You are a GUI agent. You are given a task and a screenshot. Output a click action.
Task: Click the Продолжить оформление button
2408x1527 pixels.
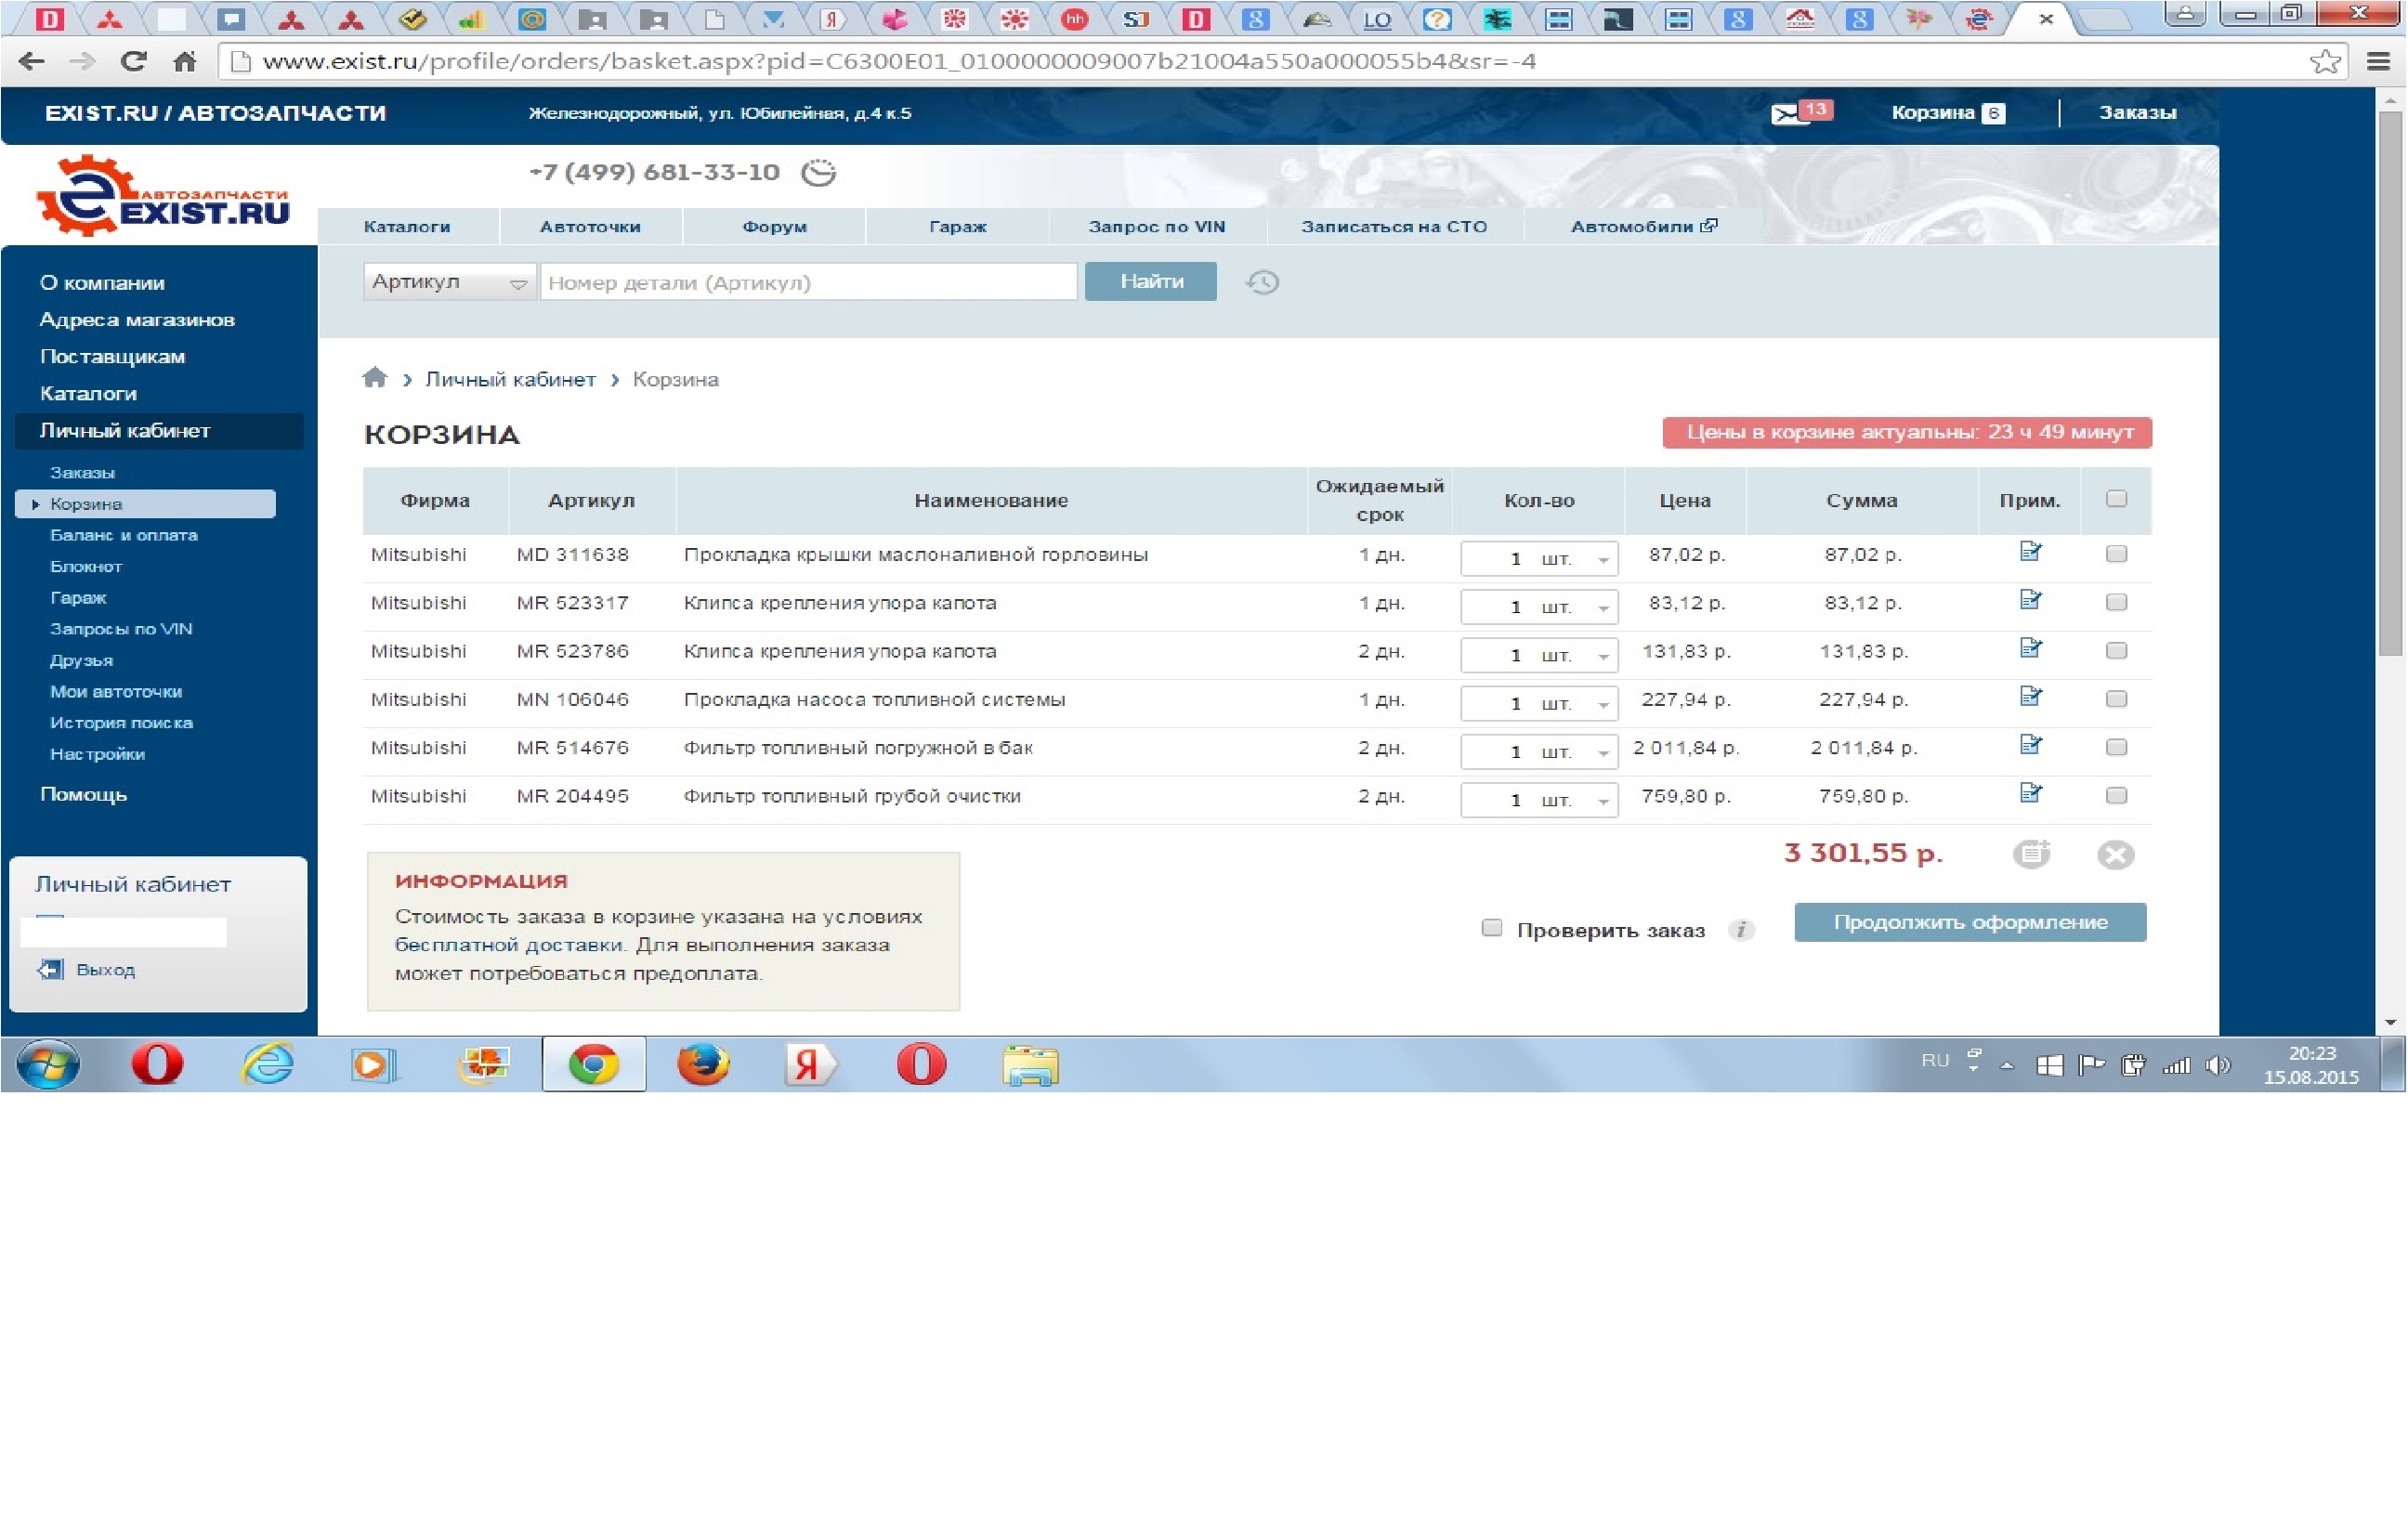[x=1969, y=922]
